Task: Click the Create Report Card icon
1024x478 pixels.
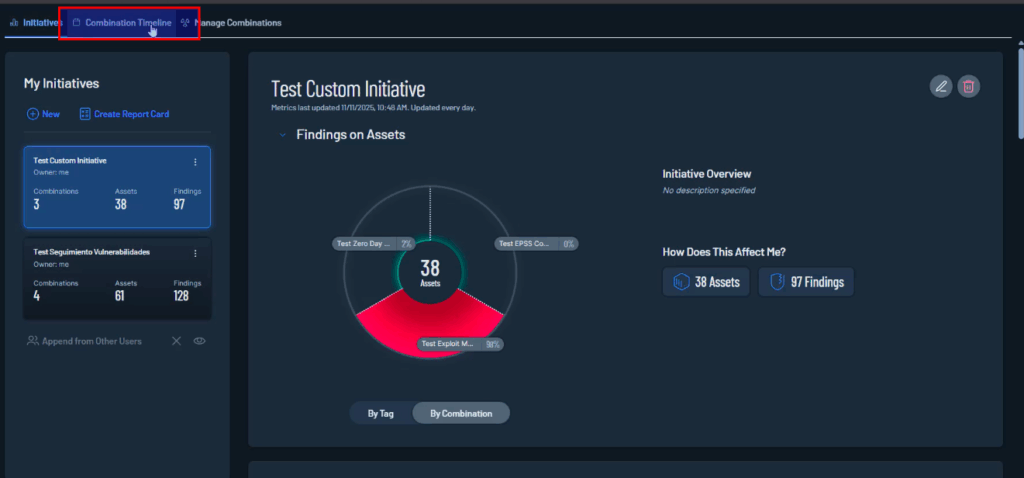Action: tap(85, 114)
